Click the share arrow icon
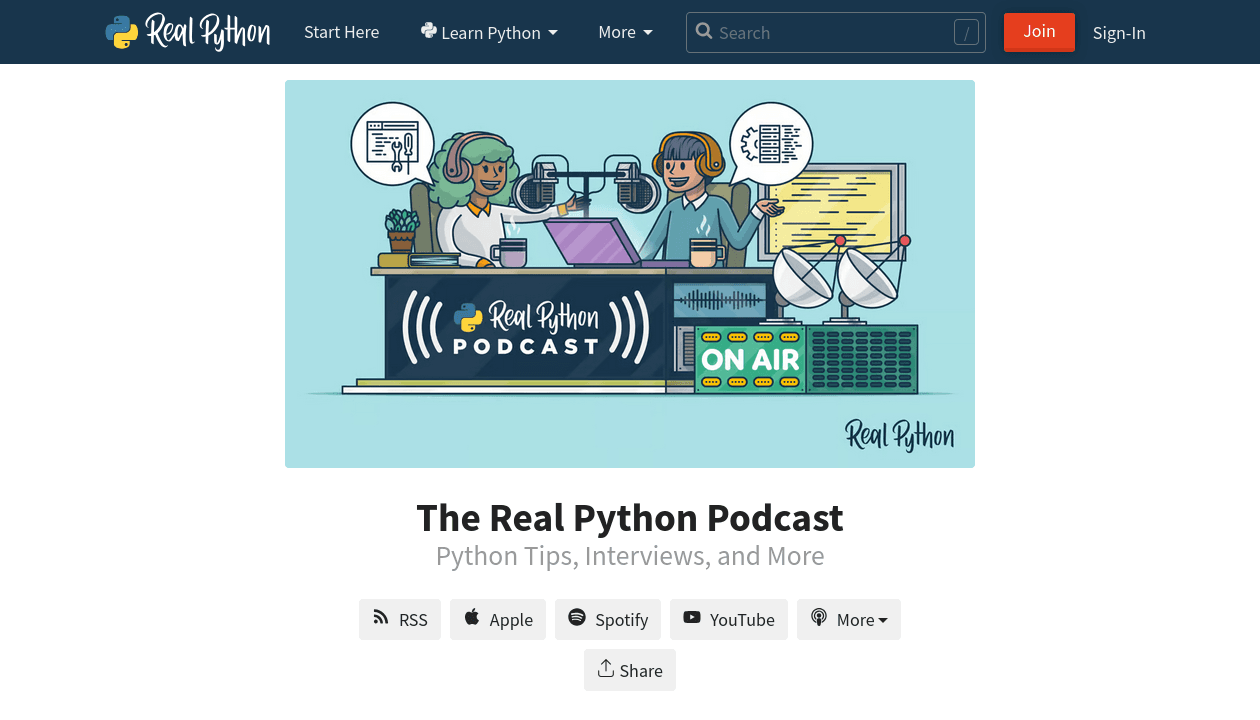The image size is (1260, 720). (x=605, y=669)
